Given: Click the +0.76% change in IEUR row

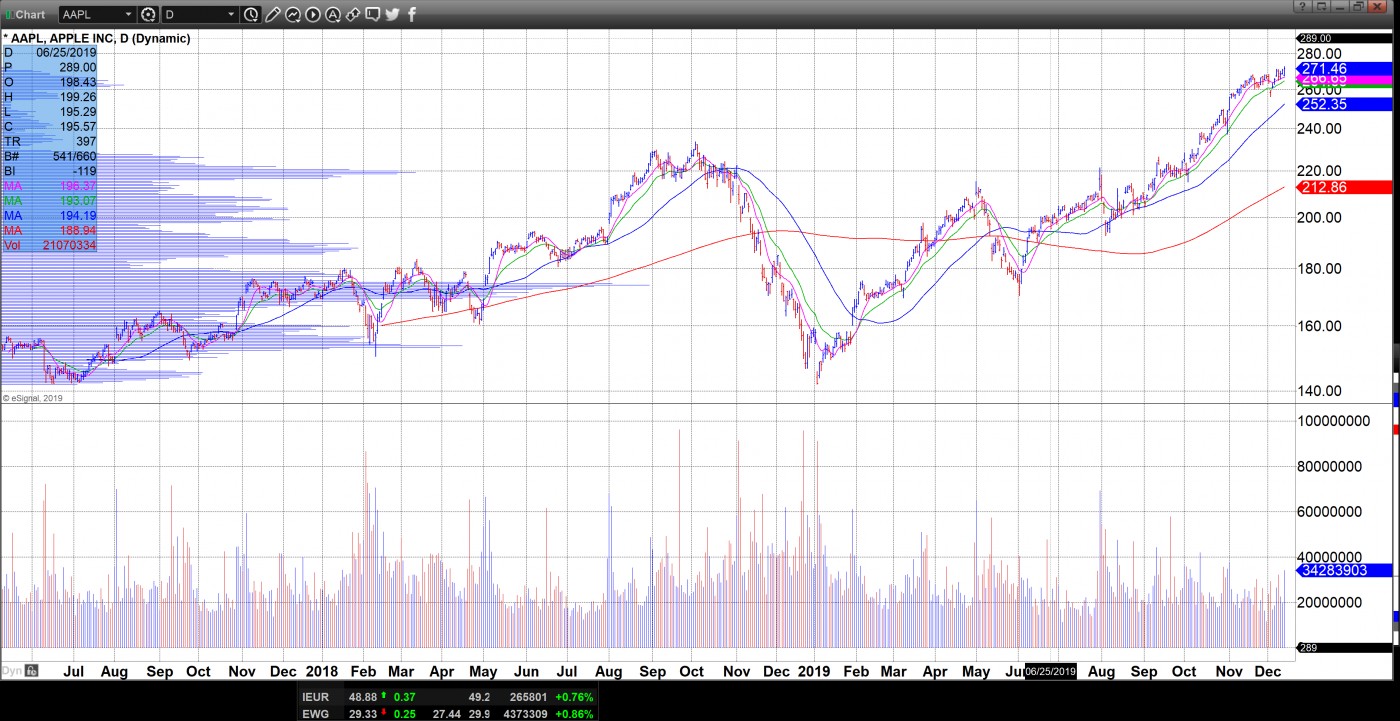Looking at the screenshot, I should point(575,696).
